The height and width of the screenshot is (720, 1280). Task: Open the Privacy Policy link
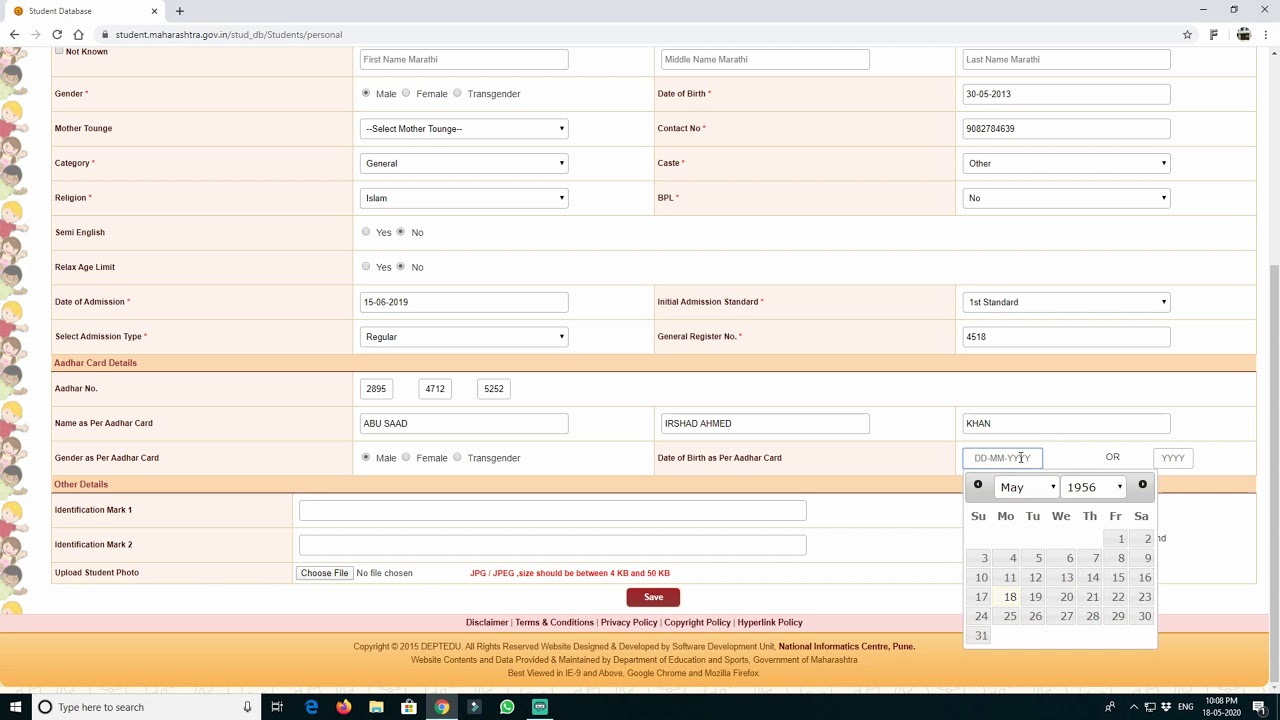629,622
